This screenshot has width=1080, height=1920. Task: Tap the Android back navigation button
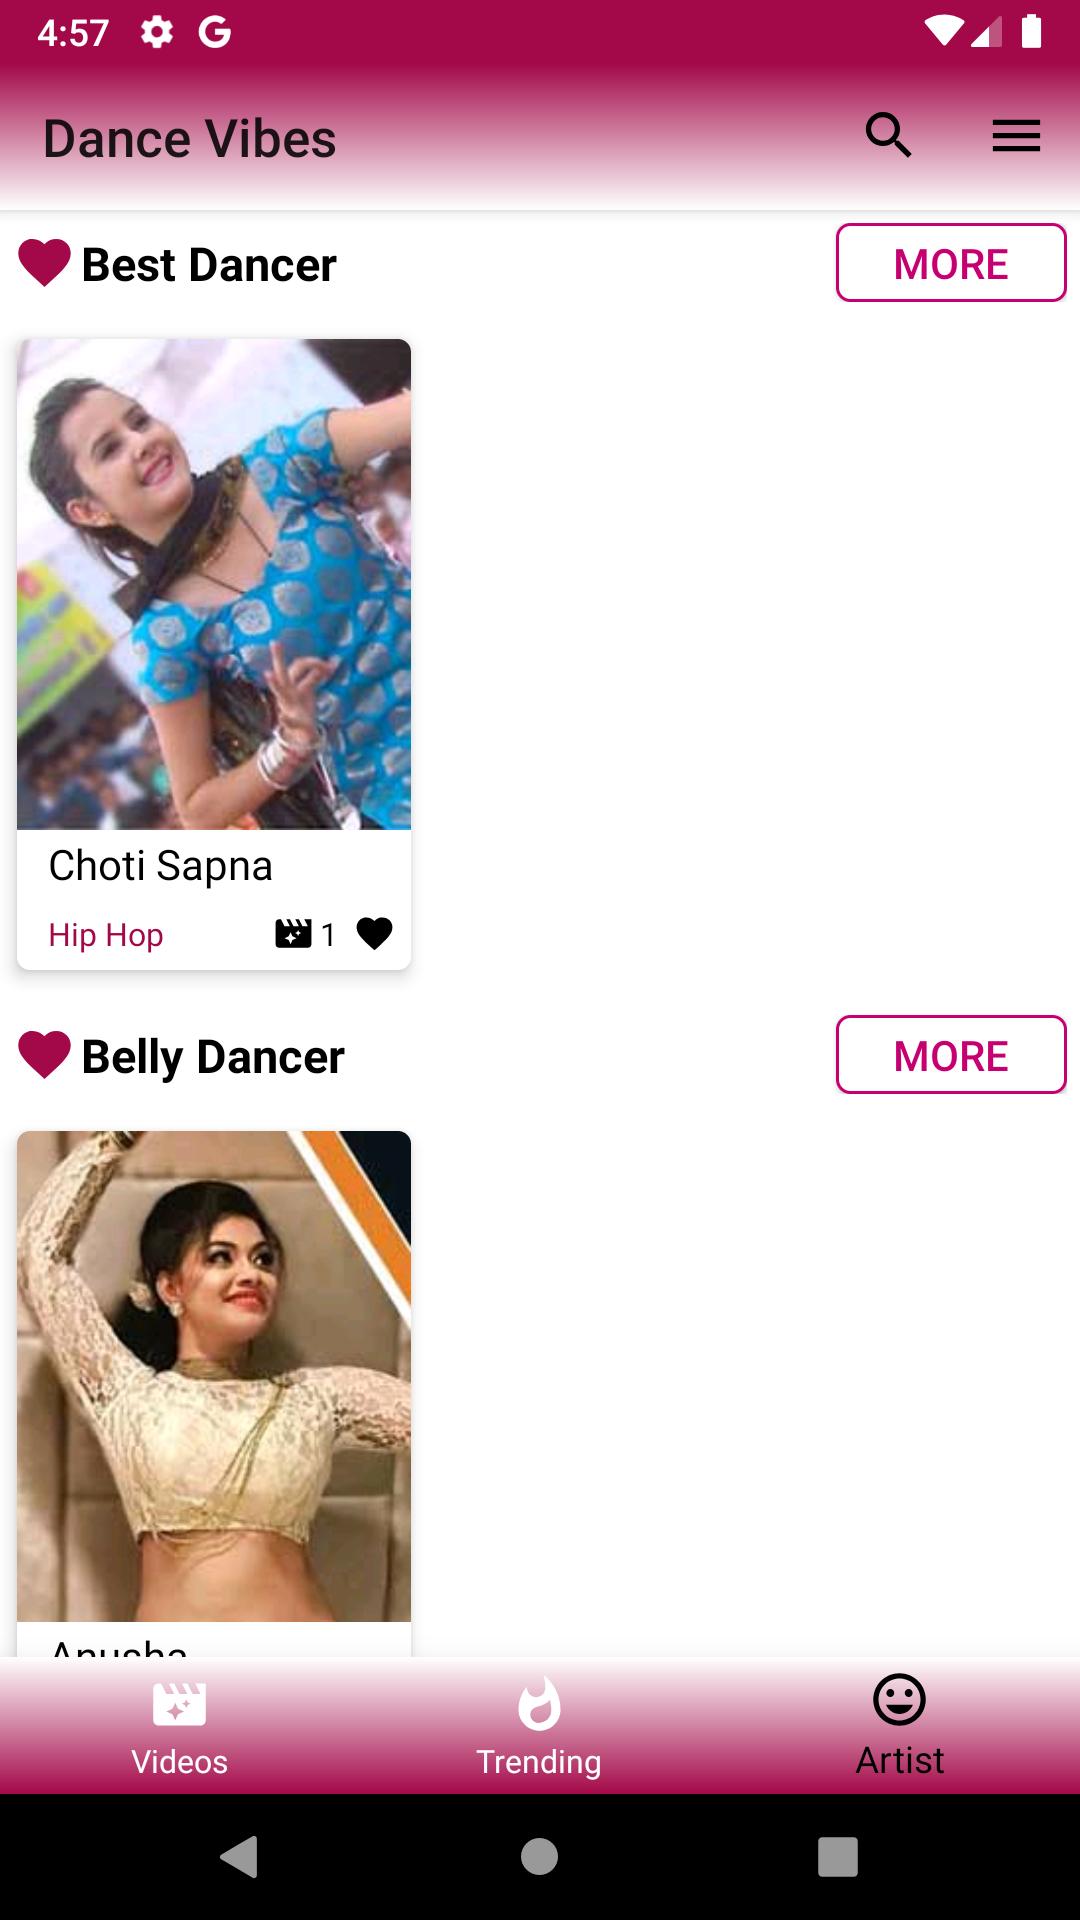(240, 1857)
